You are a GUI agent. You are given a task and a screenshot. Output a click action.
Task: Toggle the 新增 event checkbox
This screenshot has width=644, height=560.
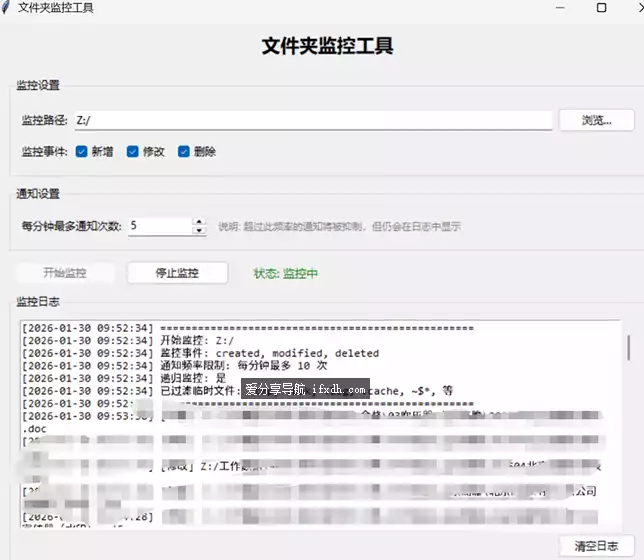tap(81, 152)
